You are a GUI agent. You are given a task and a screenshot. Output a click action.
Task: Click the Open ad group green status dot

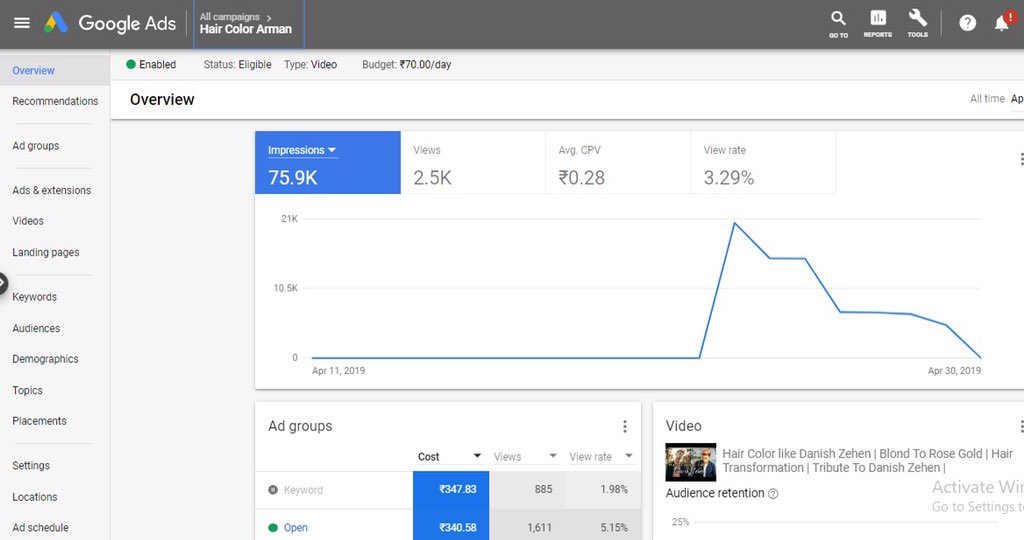coord(273,528)
